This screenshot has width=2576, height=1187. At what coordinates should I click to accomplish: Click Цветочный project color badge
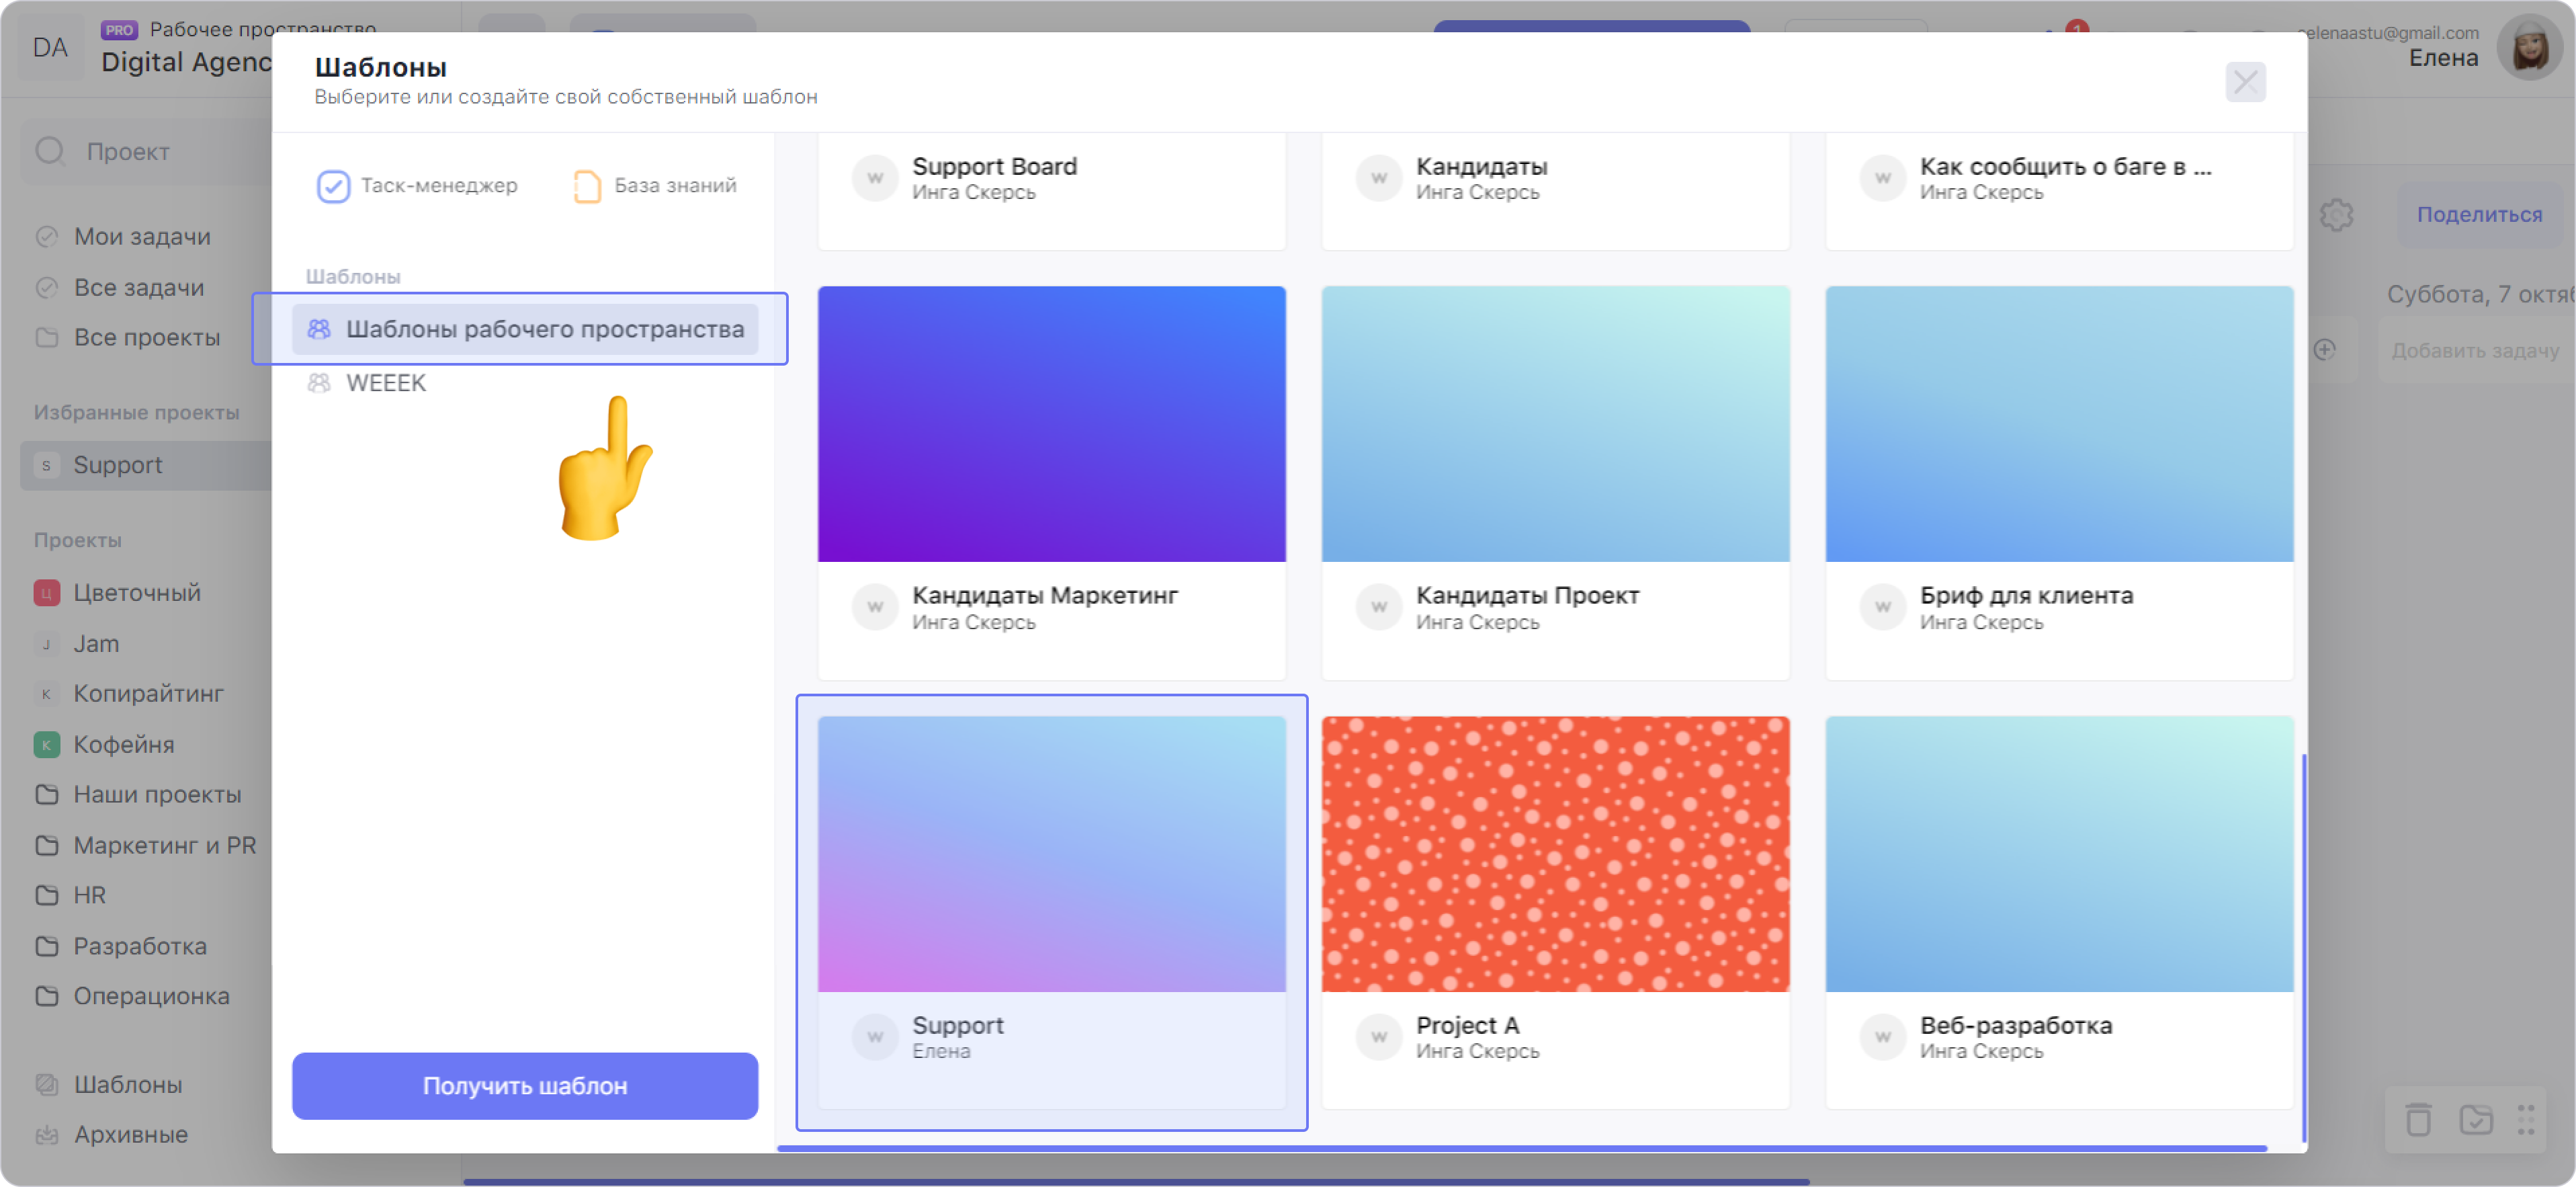tap(46, 594)
